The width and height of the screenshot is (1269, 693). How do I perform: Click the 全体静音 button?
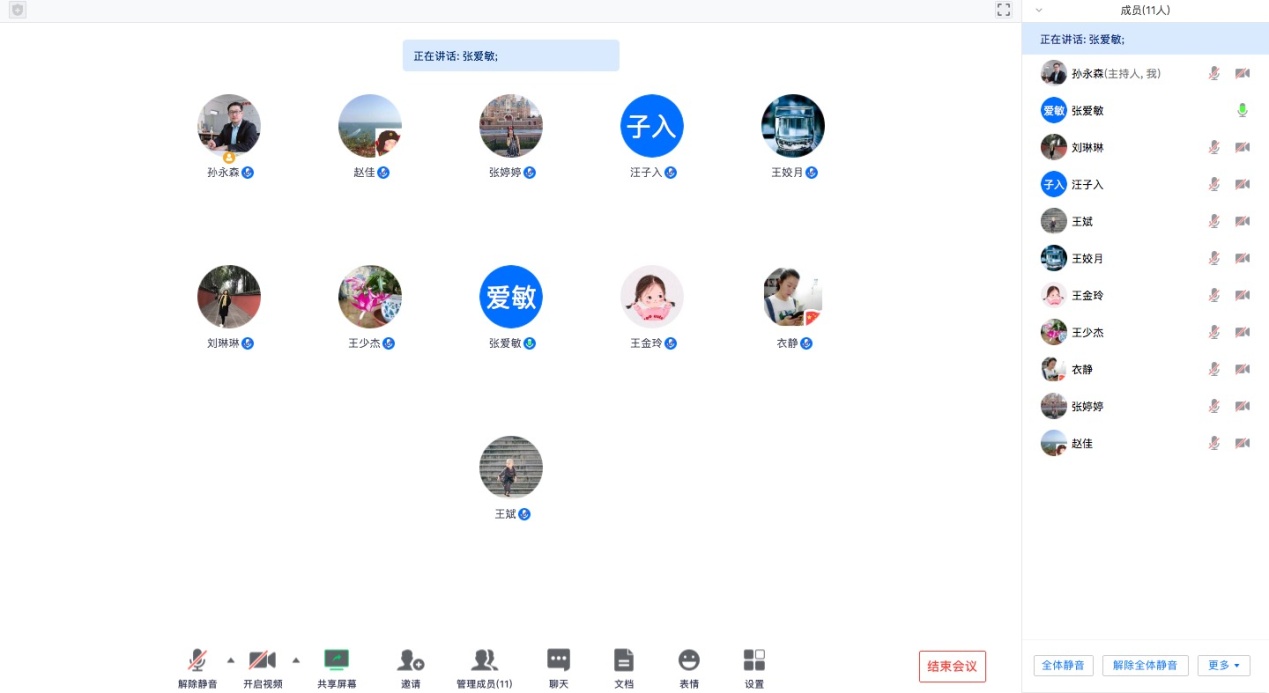[x=1063, y=666]
